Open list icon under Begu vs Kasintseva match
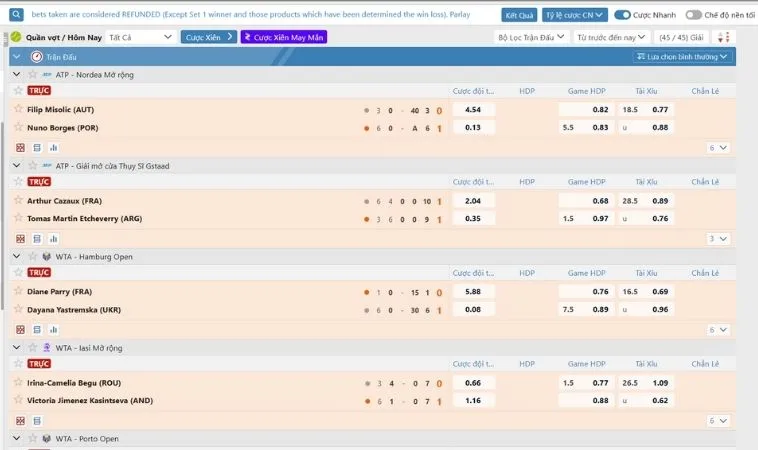Screen dimensions: 758x450 (37, 421)
